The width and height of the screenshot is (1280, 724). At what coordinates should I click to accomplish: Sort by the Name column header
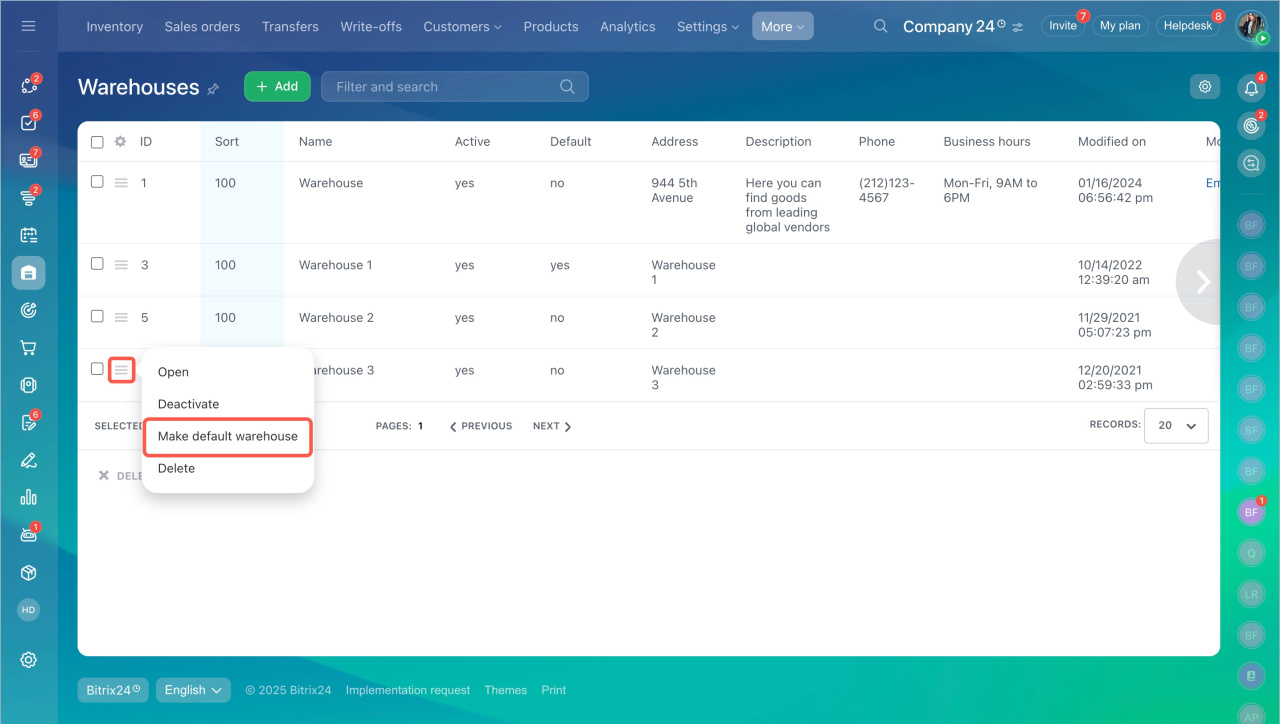click(315, 142)
